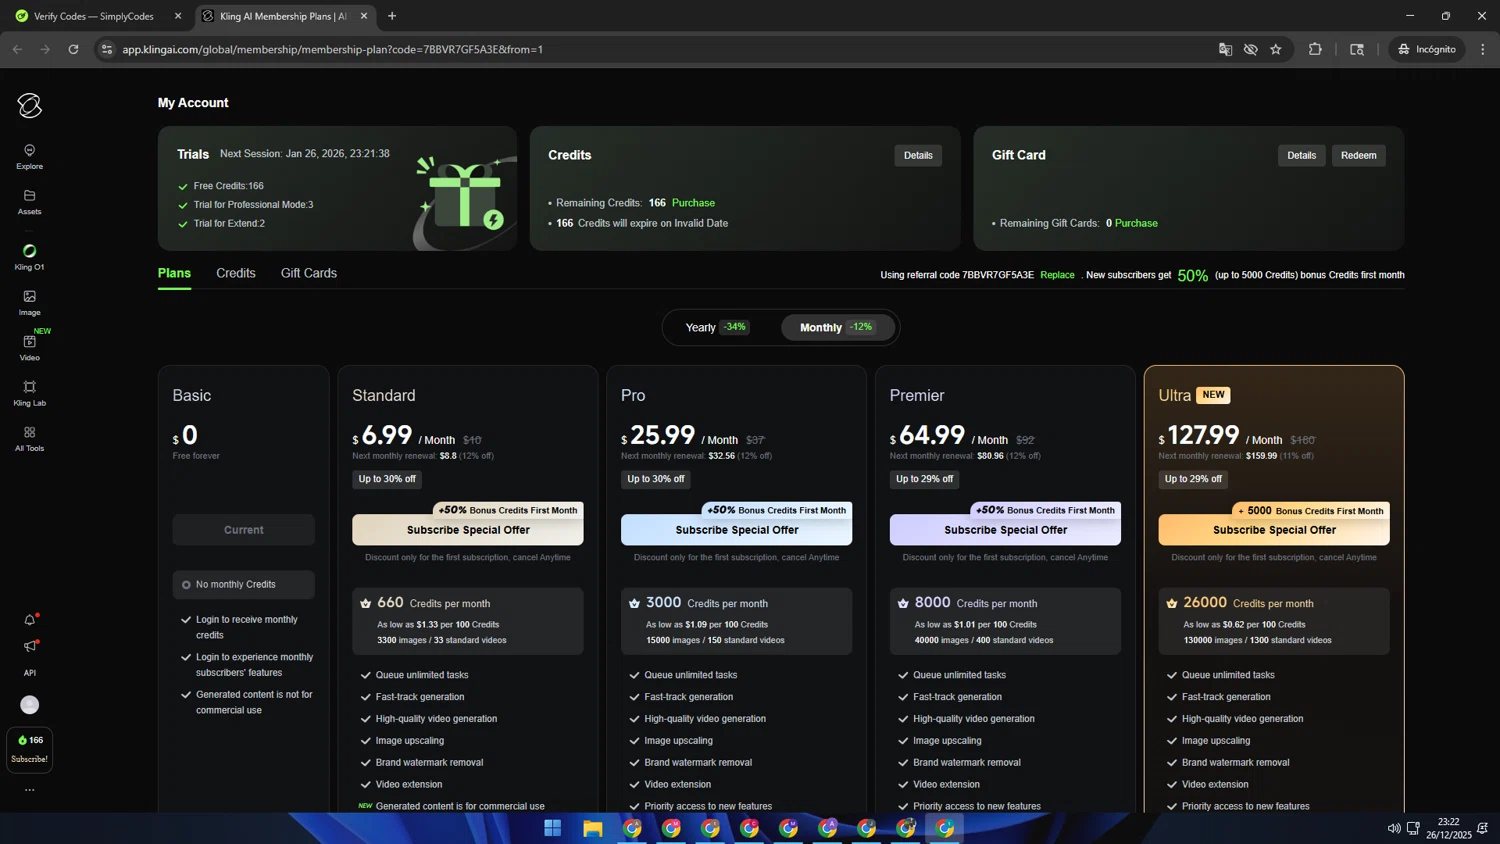Open the taskbar clock showing 23:22

1448,828
